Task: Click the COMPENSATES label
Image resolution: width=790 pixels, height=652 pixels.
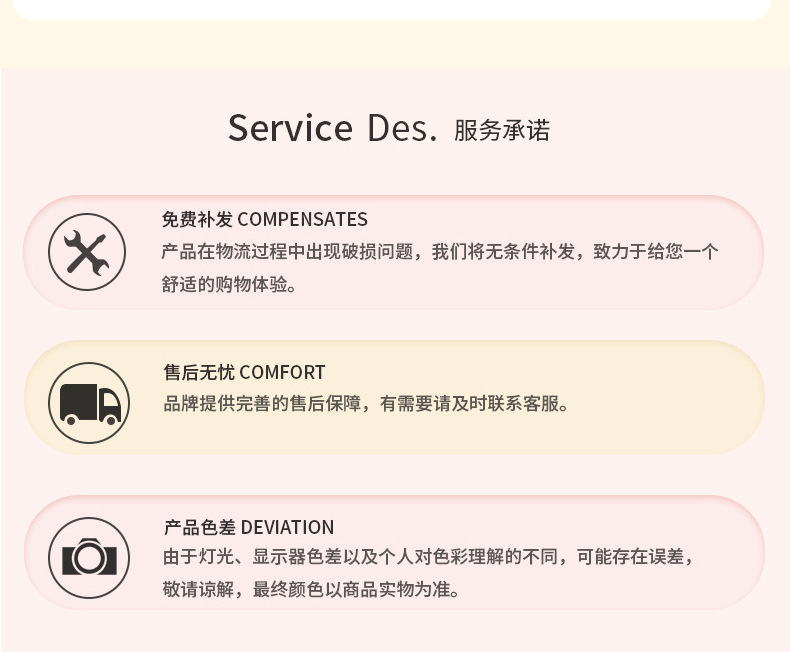Action: [302, 220]
